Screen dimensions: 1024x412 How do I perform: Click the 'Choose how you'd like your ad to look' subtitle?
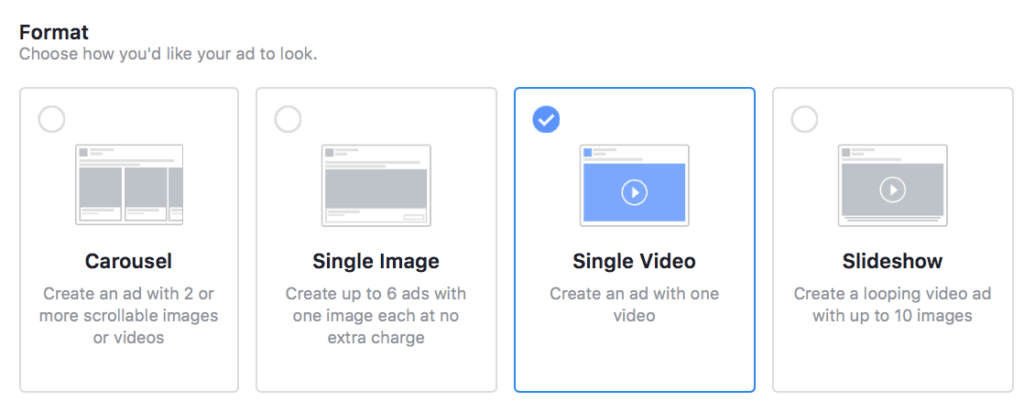(168, 54)
